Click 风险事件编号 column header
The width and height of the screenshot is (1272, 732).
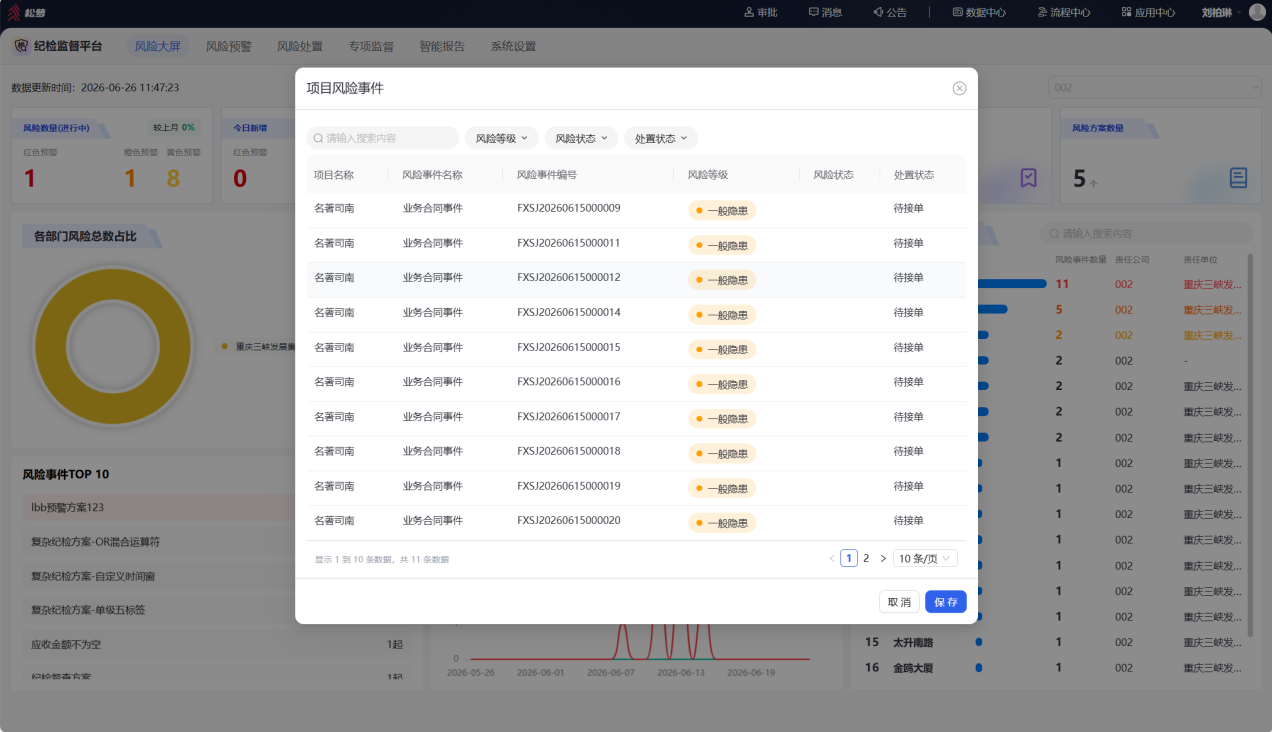pos(547,175)
